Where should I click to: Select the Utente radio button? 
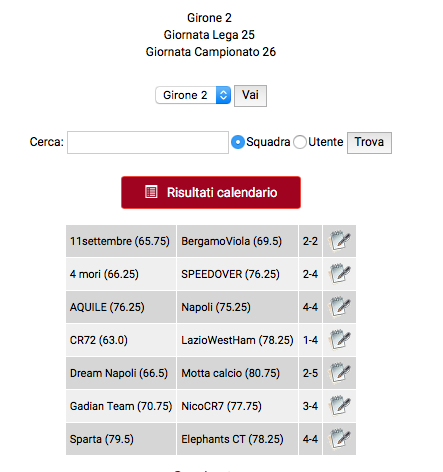300,142
